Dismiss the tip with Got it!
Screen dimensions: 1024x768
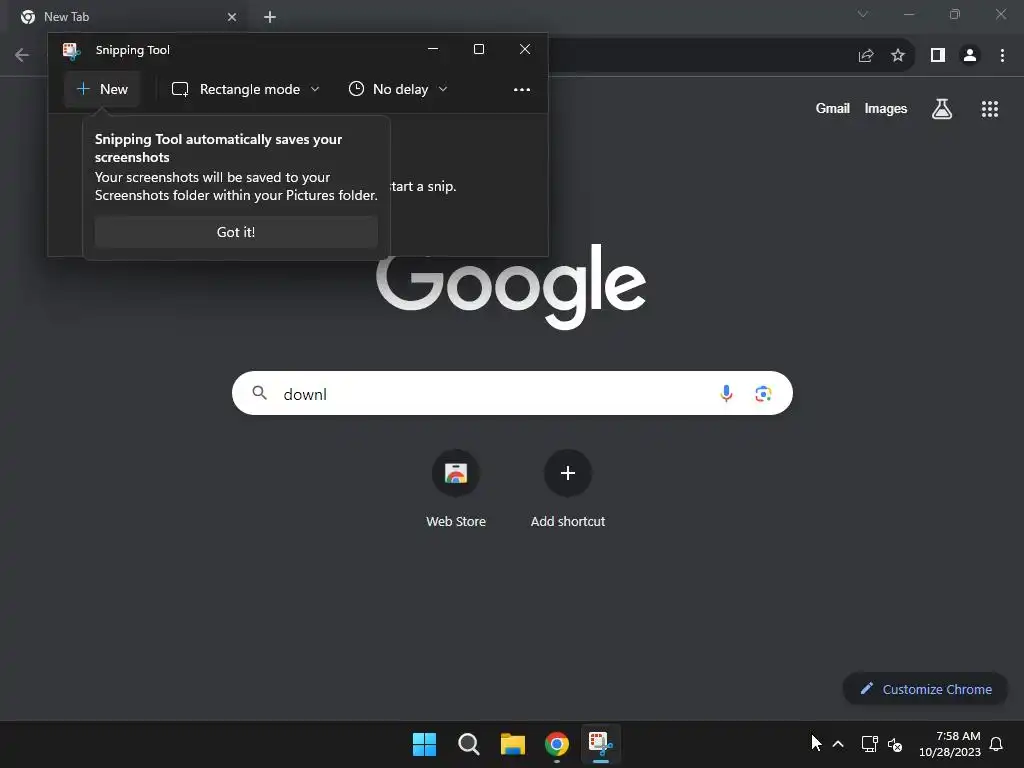tap(236, 232)
